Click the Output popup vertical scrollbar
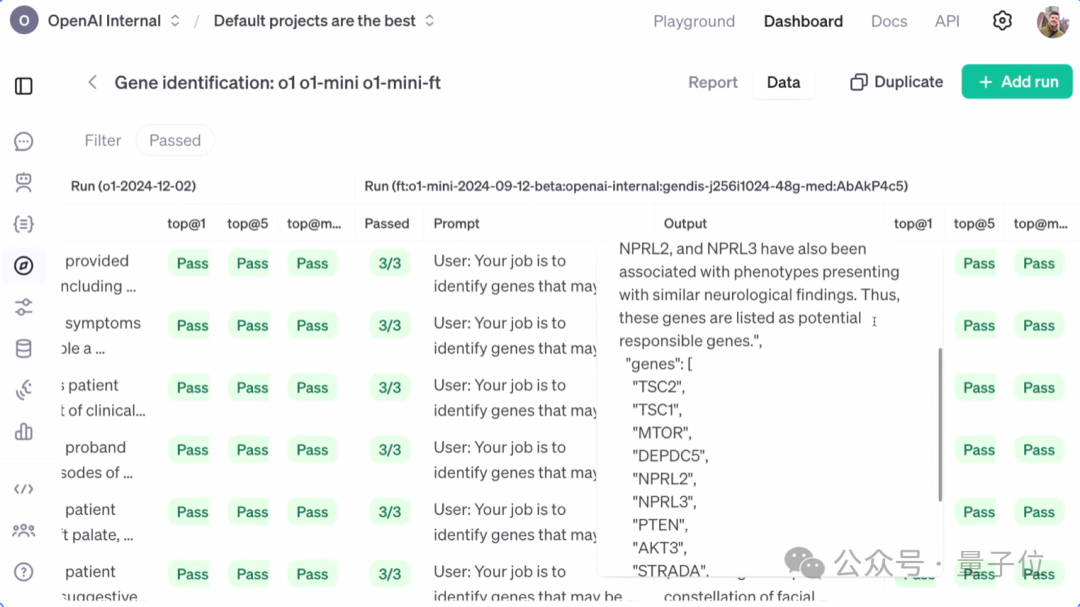 point(939,424)
